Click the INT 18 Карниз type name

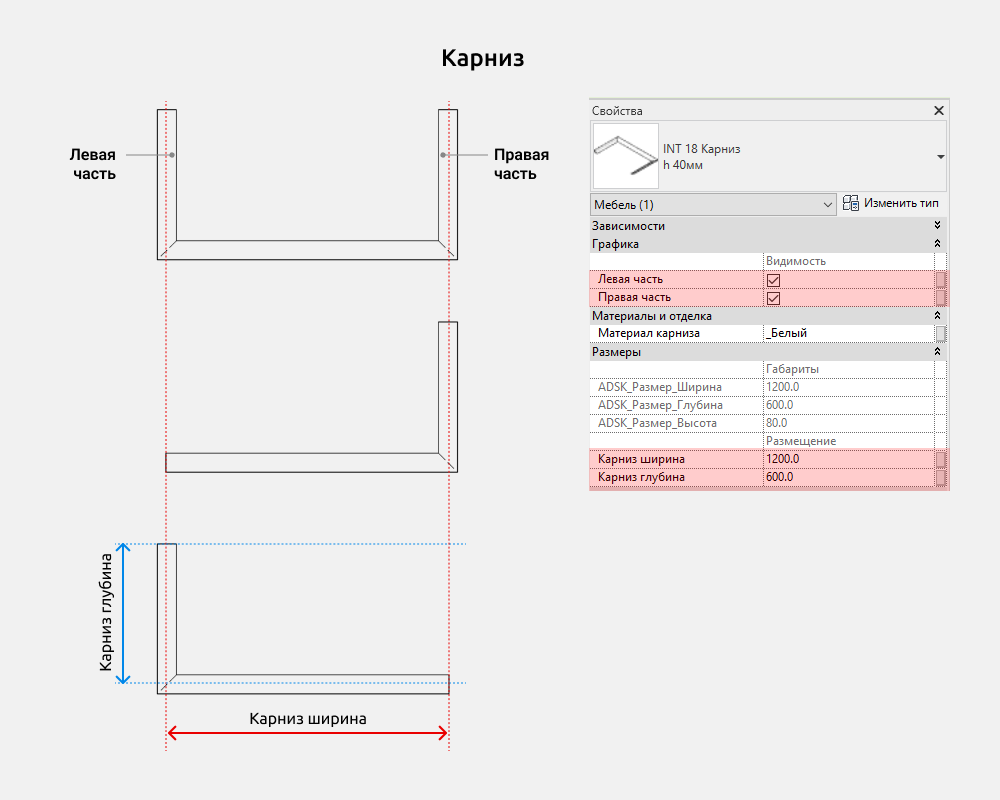pyautogui.click(x=702, y=149)
